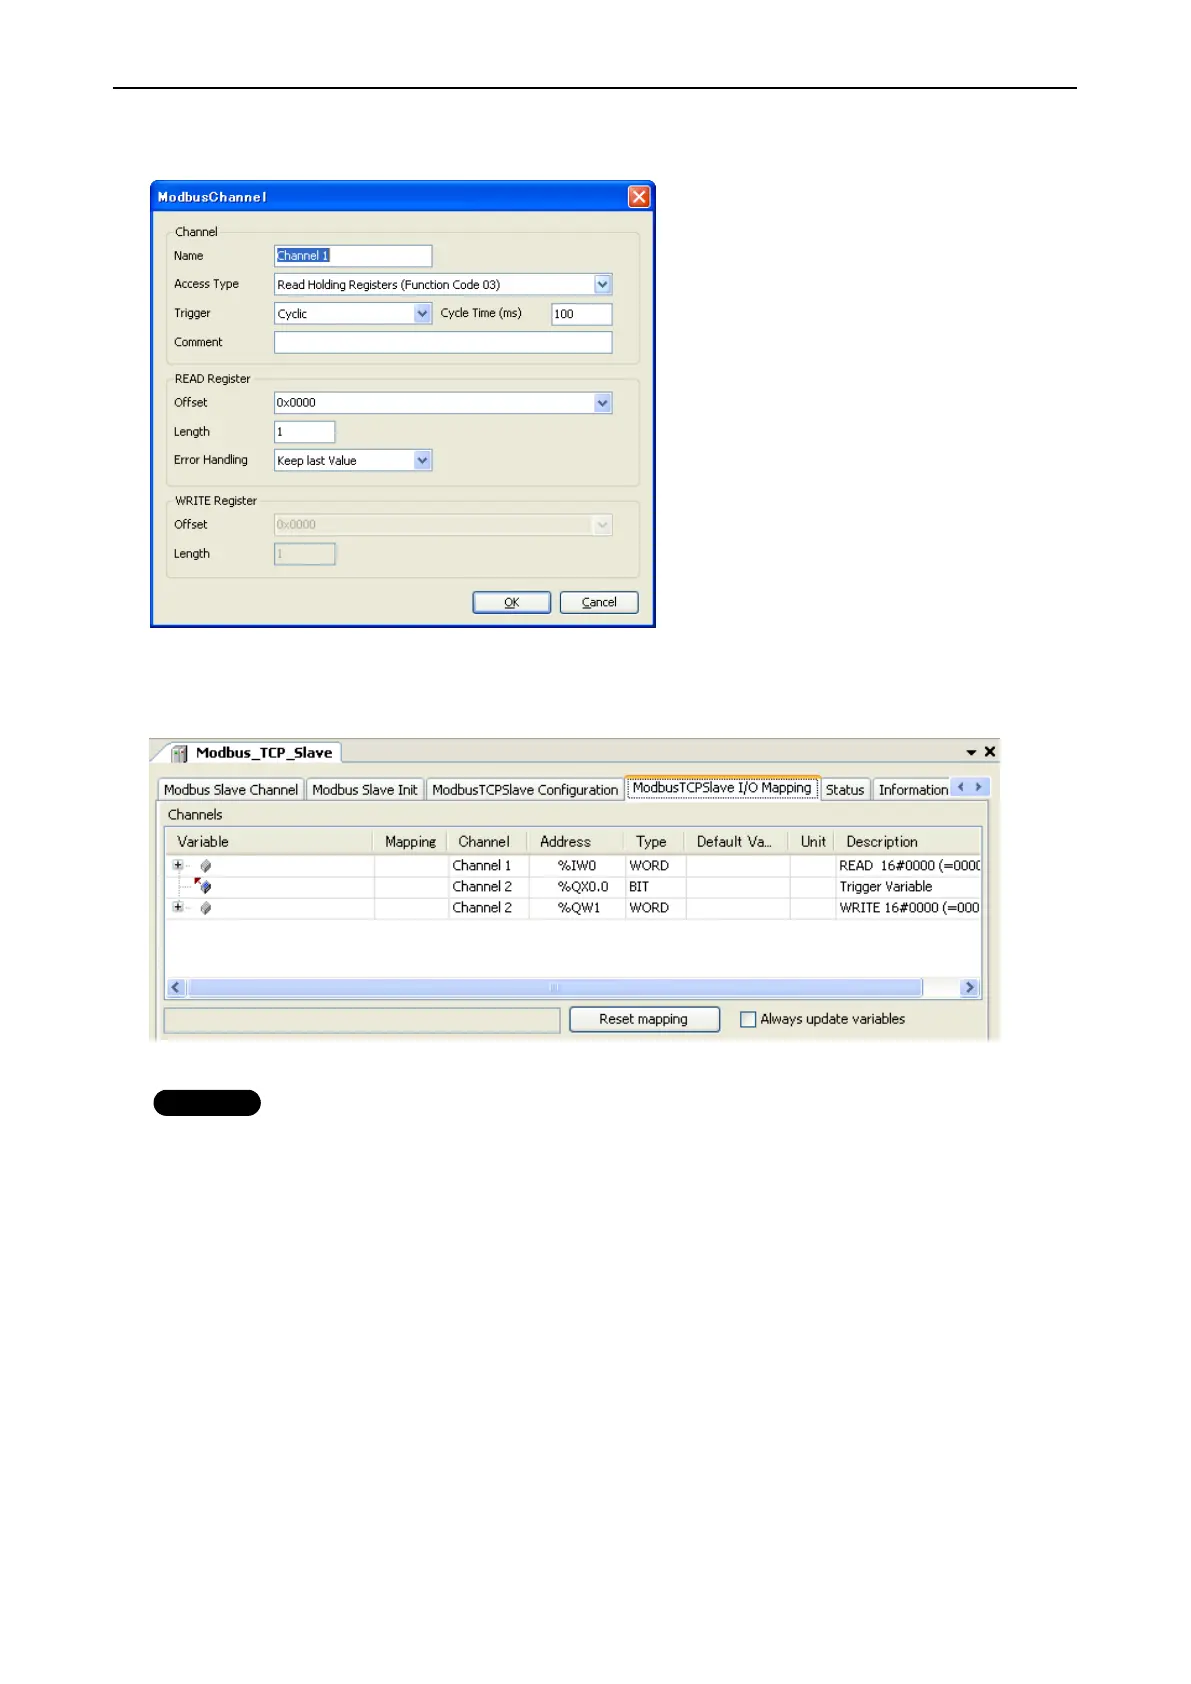The width and height of the screenshot is (1191, 1684).
Task: Select the Modbus_TCP_Slave editor tab
Action: coord(254,753)
